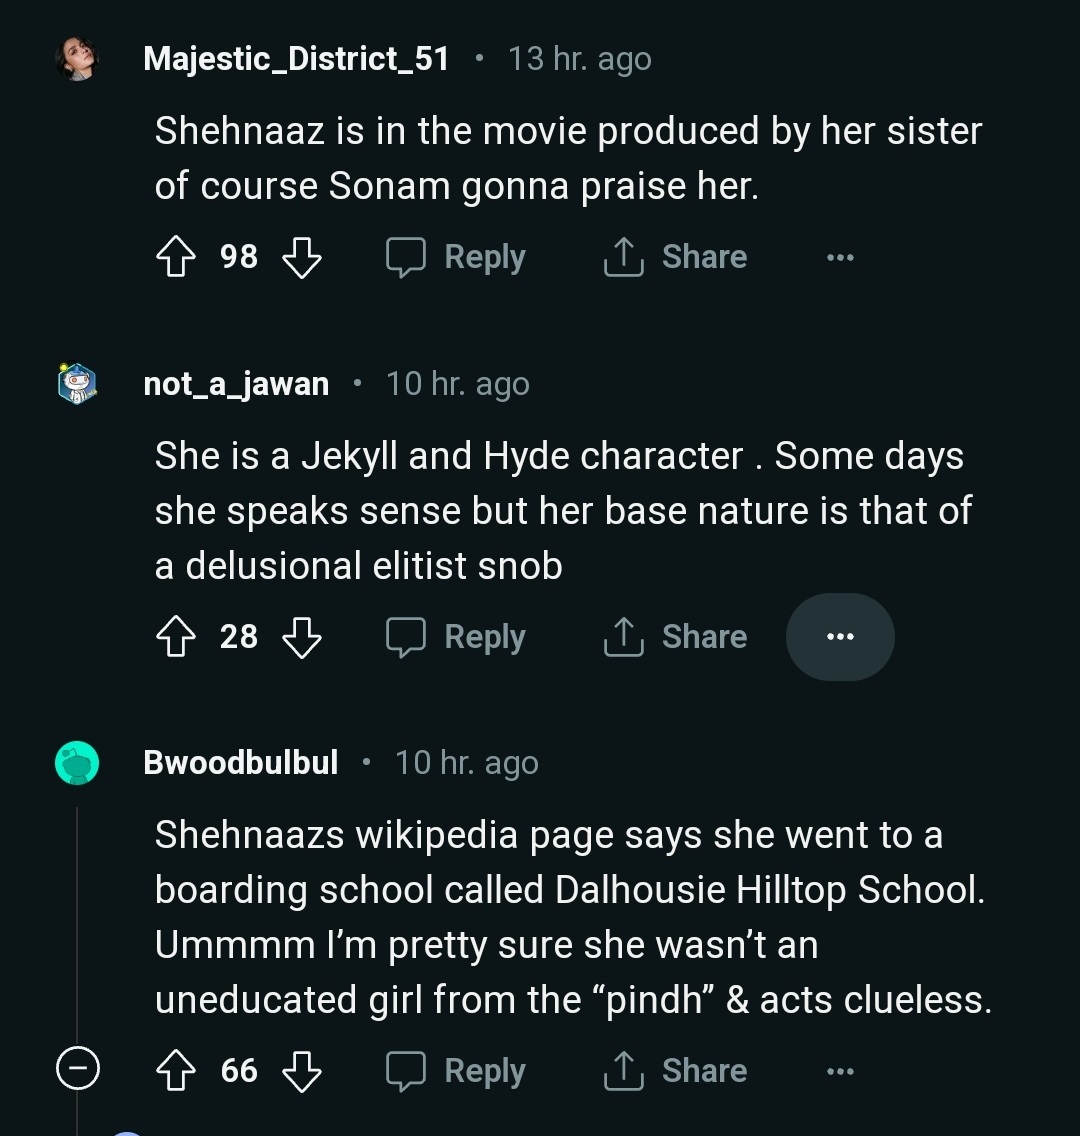Downvote Majestic_District_51's comment
Screen dimensions: 1080x1136
pyautogui.click(x=302, y=257)
